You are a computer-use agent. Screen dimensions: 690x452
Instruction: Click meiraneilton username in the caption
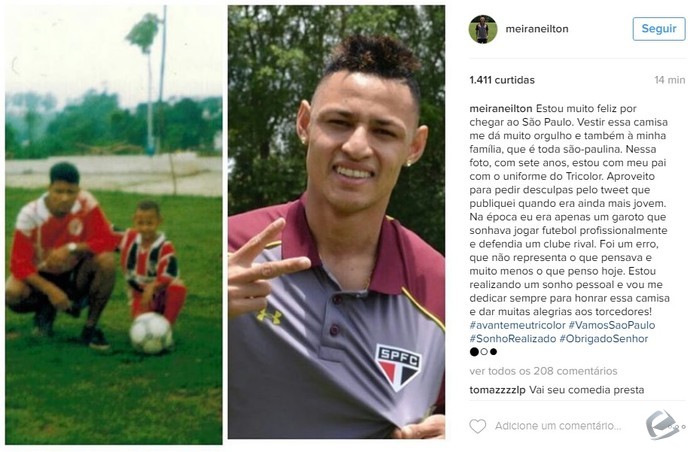(x=501, y=108)
